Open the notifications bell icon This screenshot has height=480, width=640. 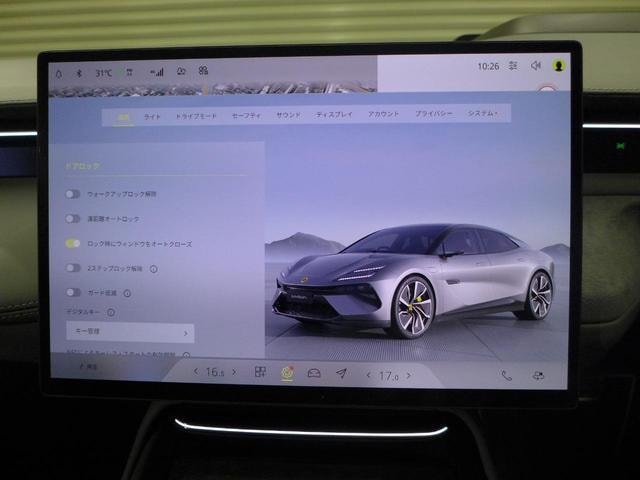[x=59, y=74]
